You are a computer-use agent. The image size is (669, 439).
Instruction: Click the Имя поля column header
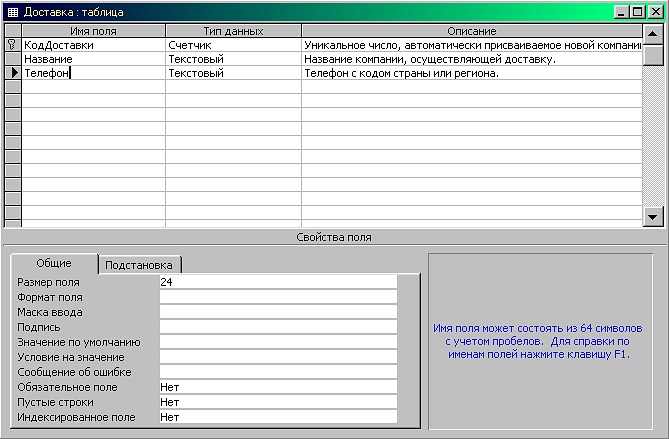tap(93, 31)
